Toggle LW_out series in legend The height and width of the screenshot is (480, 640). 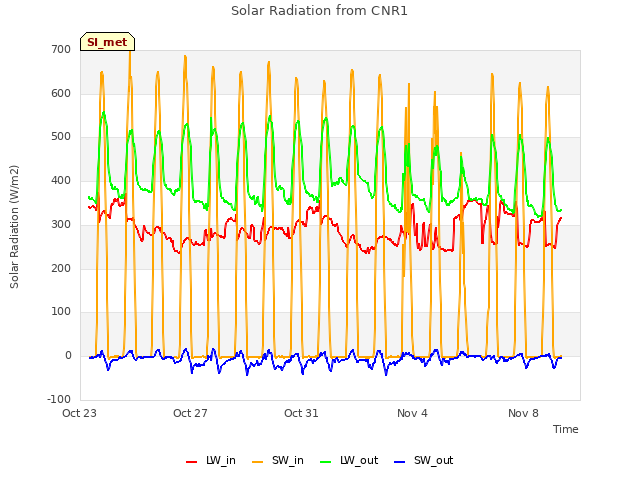coord(349,460)
